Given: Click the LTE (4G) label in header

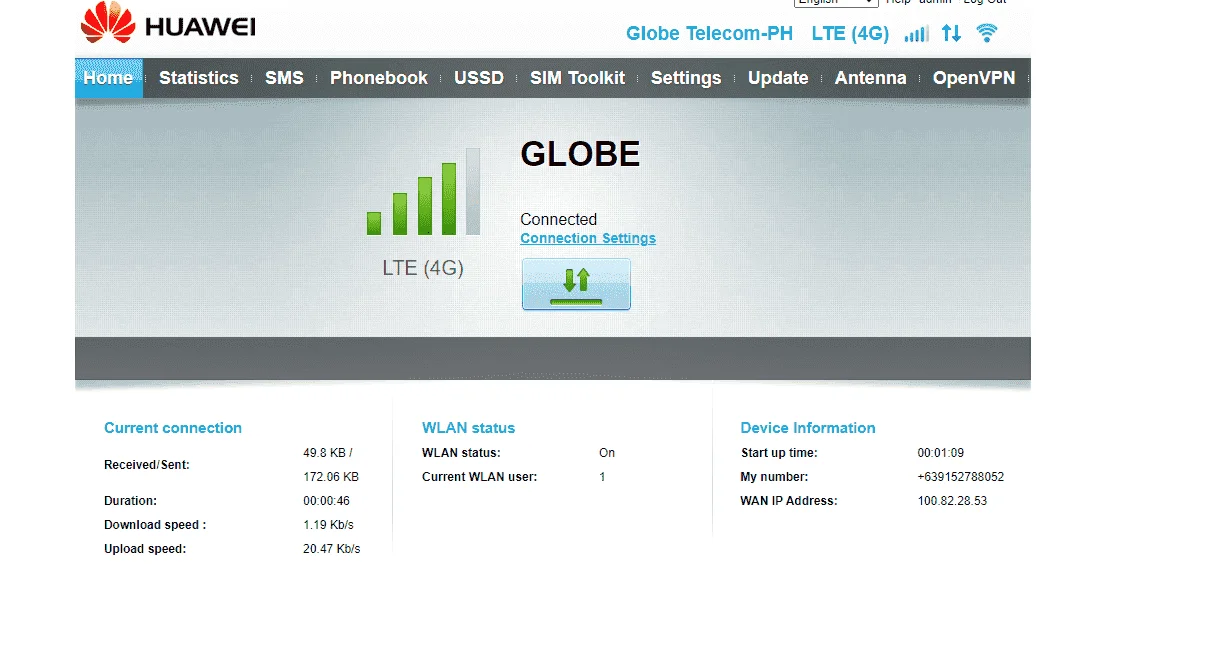Looking at the screenshot, I should (850, 33).
